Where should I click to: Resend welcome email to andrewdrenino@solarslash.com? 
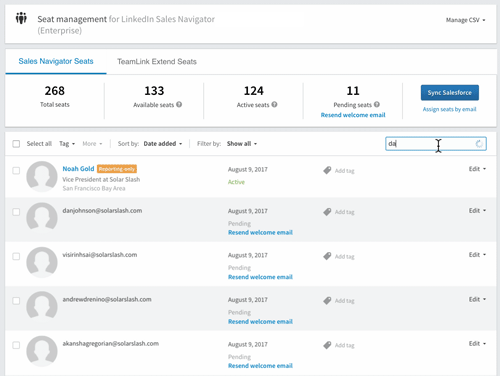coord(260,322)
